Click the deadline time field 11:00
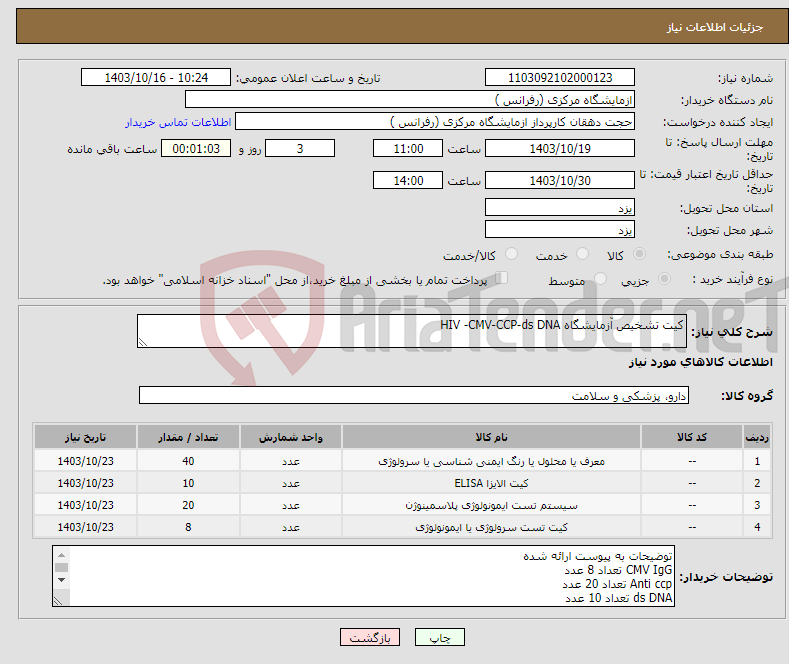This screenshot has height=664, width=789. coord(408,148)
